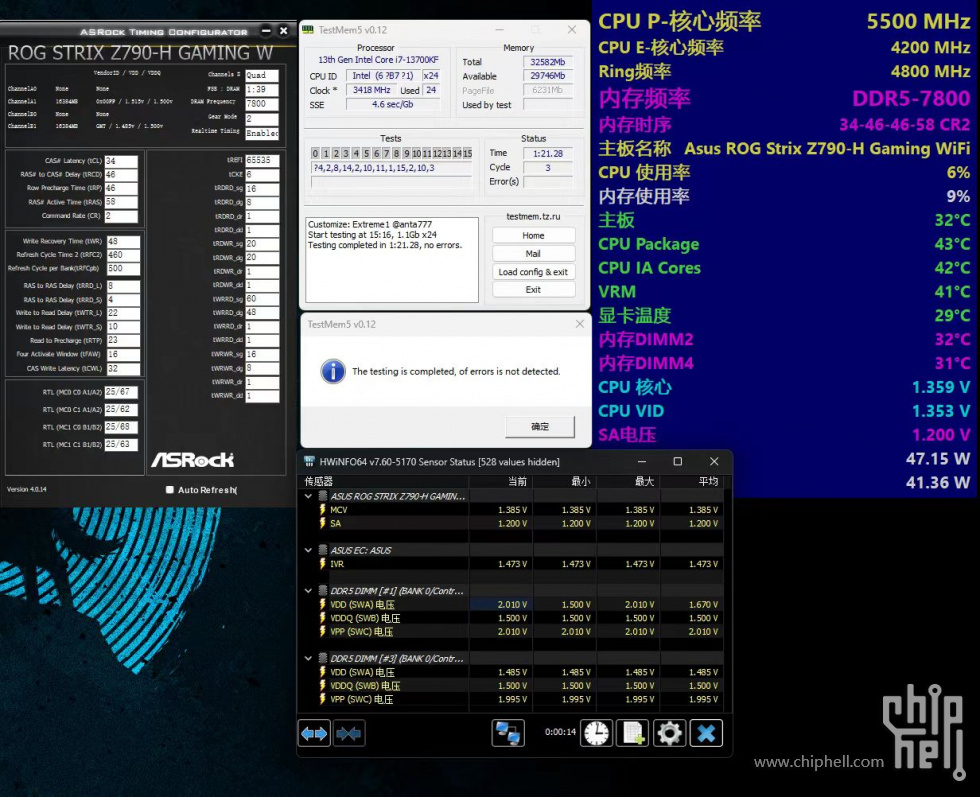This screenshot has width=980, height=797.
Task: Click chip icon of DDR5 DIMM [#1] group
Action: click(x=323, y=591)
